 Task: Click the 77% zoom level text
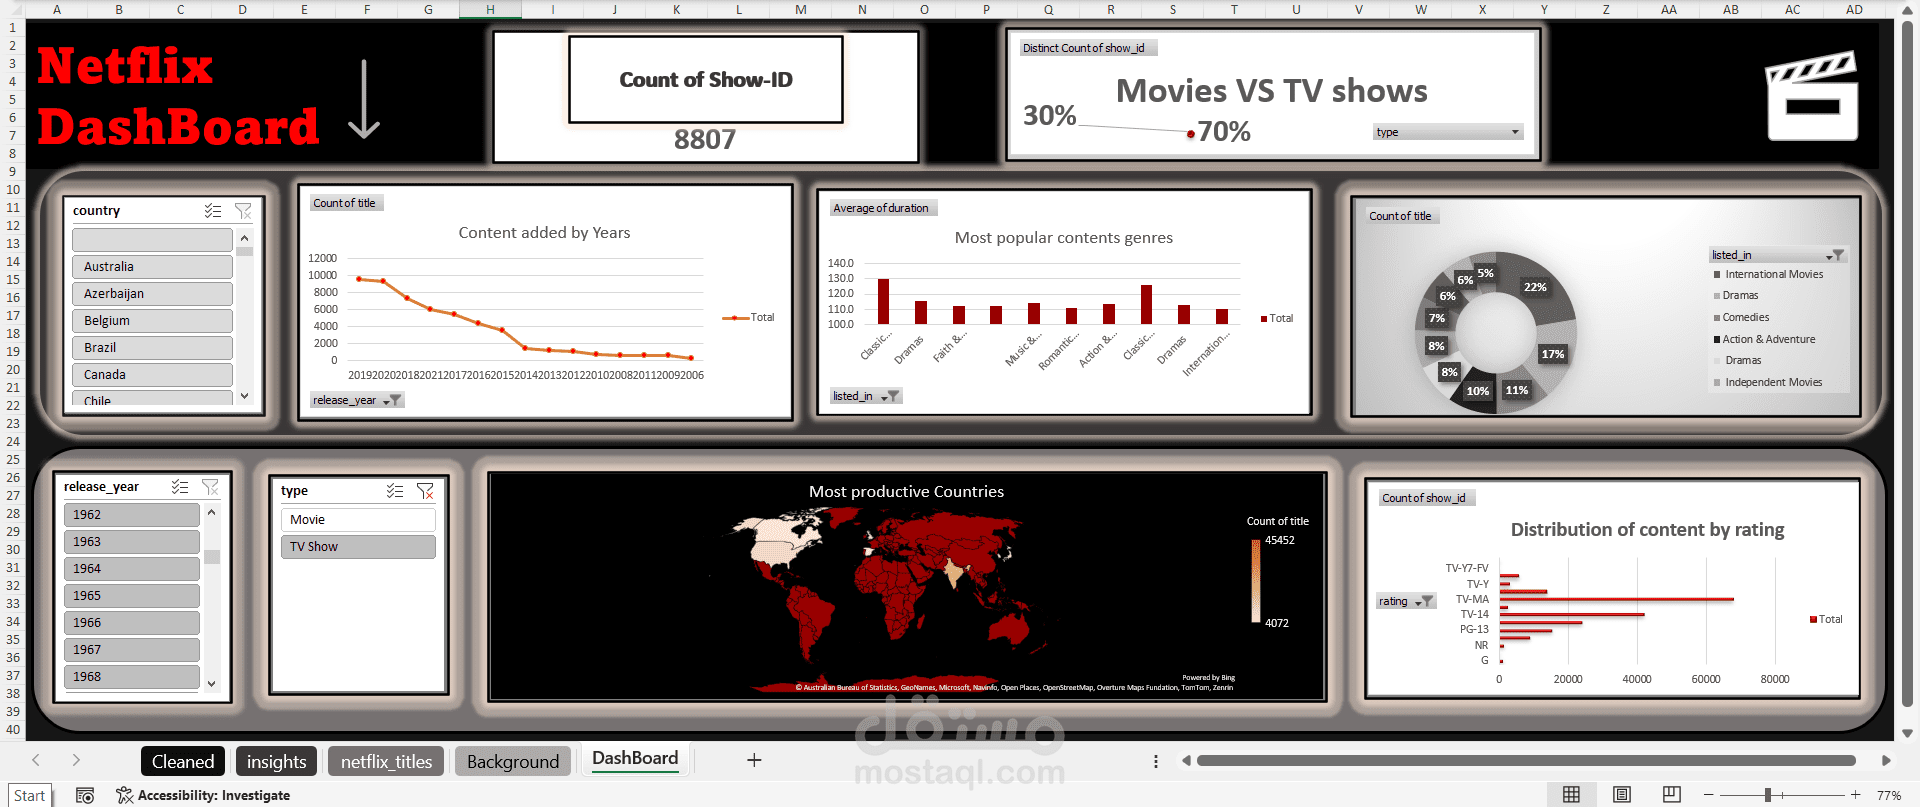point(1889,795)
